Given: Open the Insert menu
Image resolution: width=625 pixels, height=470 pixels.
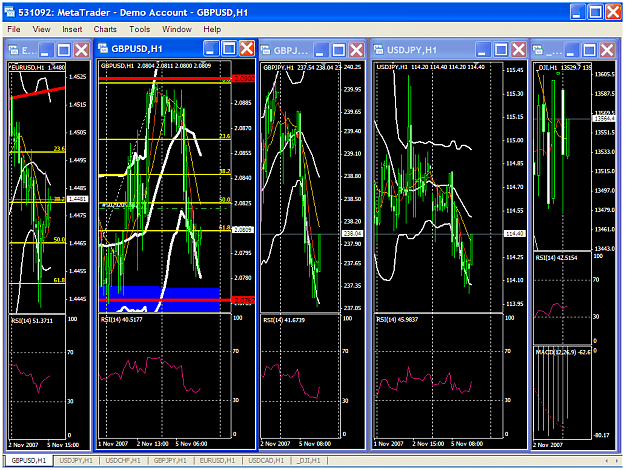Looking at the screenshot, I should tap(72, 29).
